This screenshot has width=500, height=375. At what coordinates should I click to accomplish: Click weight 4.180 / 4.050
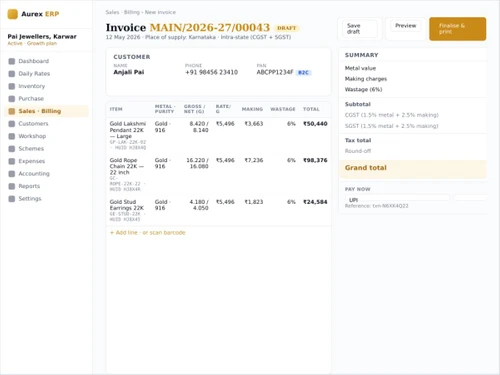tap(199, 205)
